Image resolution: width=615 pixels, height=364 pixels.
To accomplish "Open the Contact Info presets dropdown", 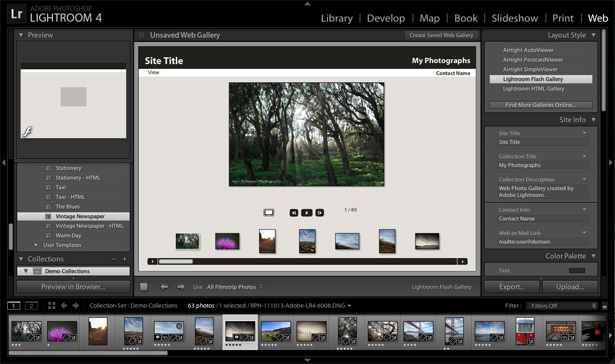I will (x=584, y=210).
